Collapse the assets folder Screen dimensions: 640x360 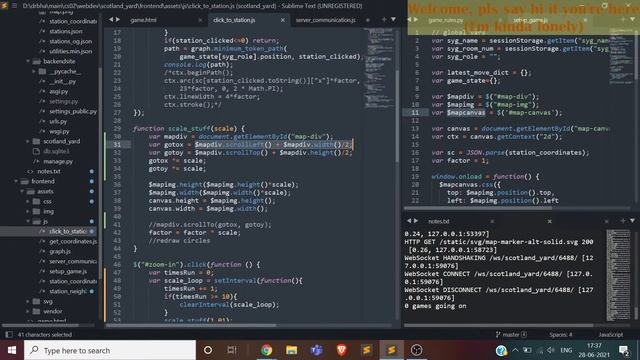click(22, 191)
